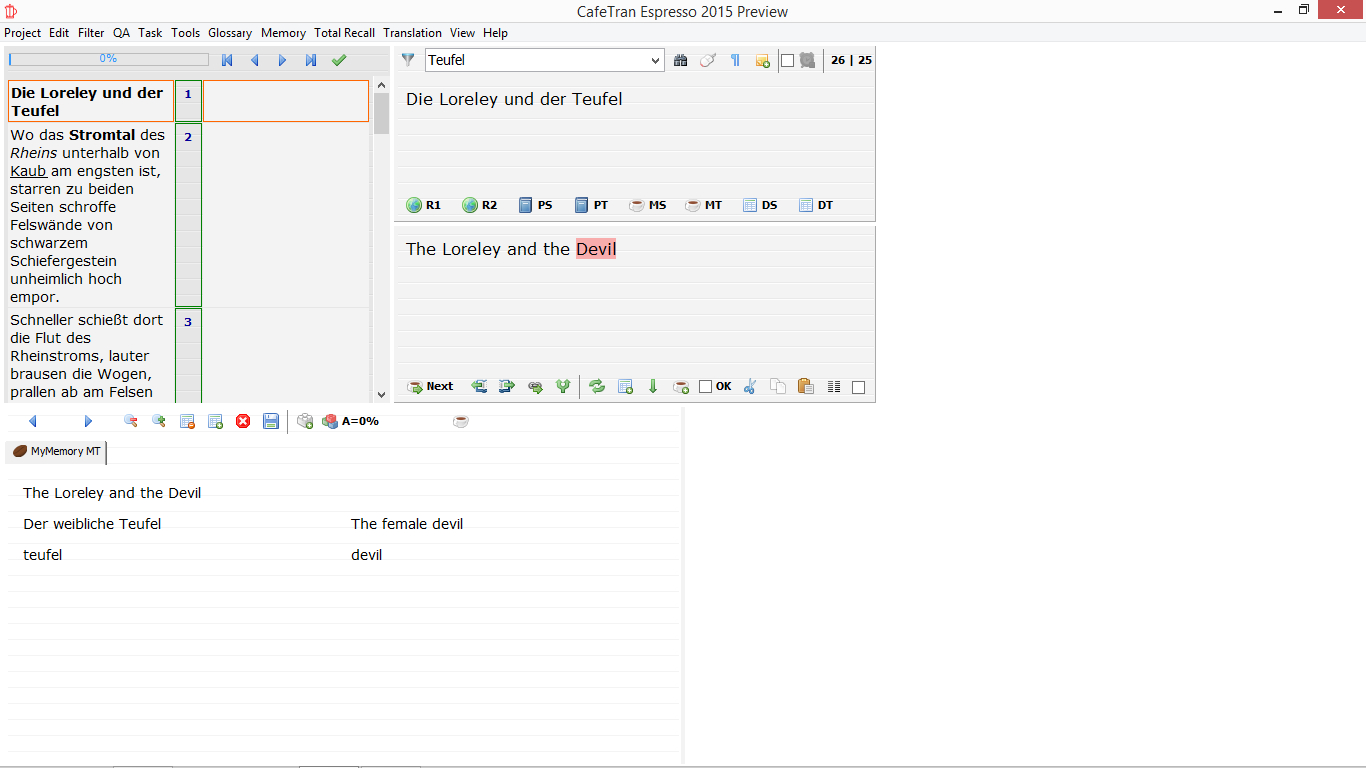This screenshot has height=768, width=1366.
Task: Click the green checkmark icon
Action: (339, 60)
